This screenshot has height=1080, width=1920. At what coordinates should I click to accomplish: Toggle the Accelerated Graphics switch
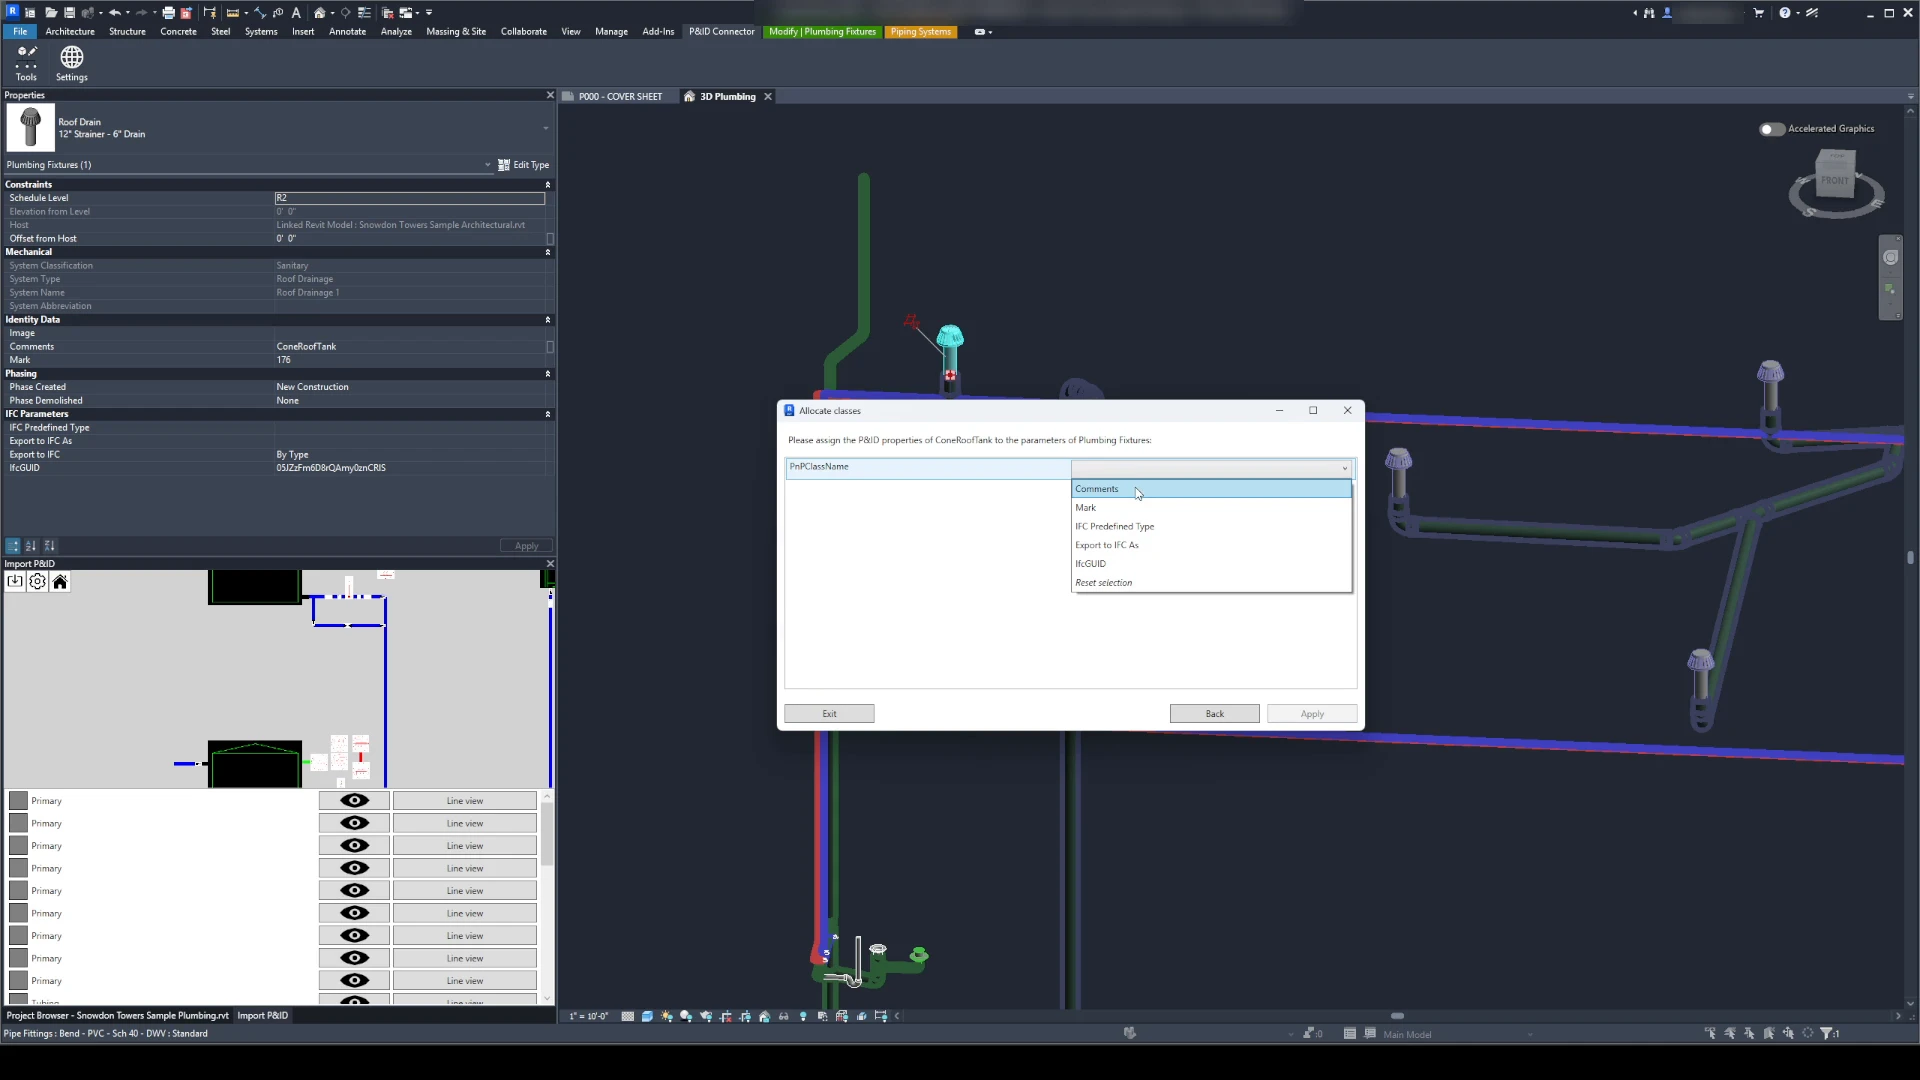(1771, 129)
